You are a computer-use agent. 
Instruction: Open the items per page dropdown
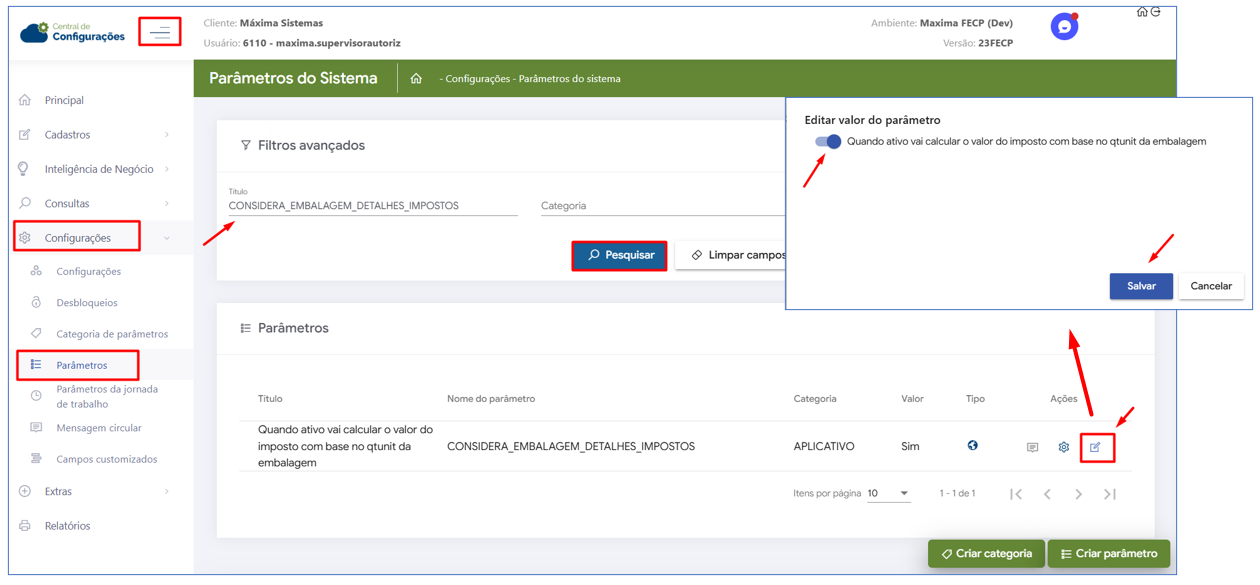coord(889,493)
